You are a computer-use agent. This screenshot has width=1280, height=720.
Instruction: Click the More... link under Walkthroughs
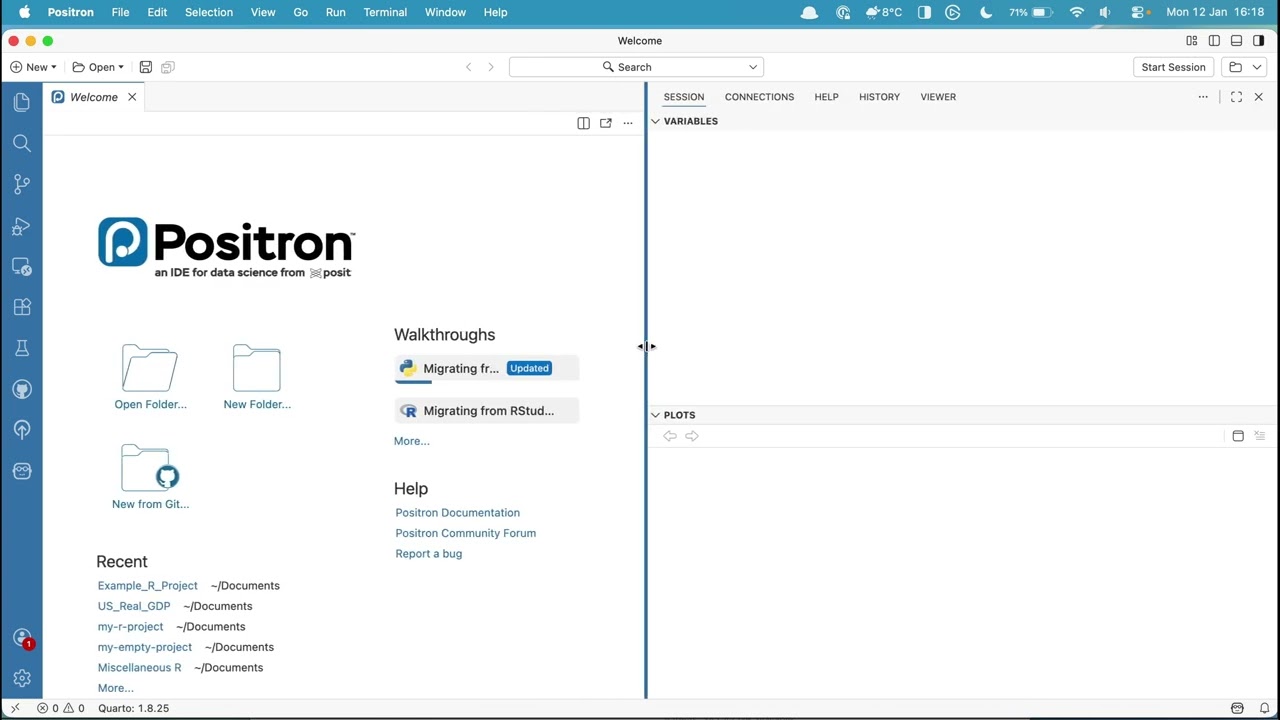click(411, 441)
